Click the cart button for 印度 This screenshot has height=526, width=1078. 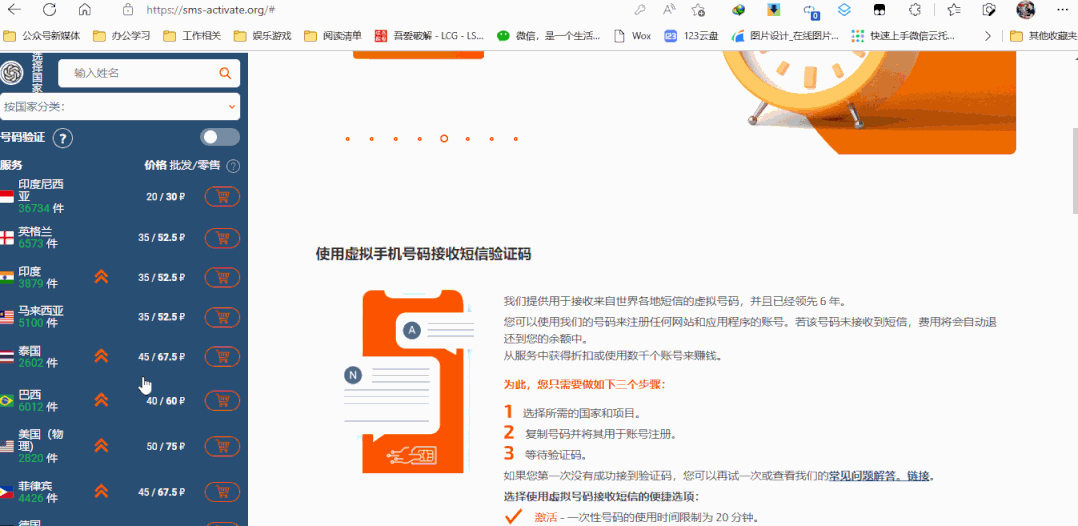[222, 277]
